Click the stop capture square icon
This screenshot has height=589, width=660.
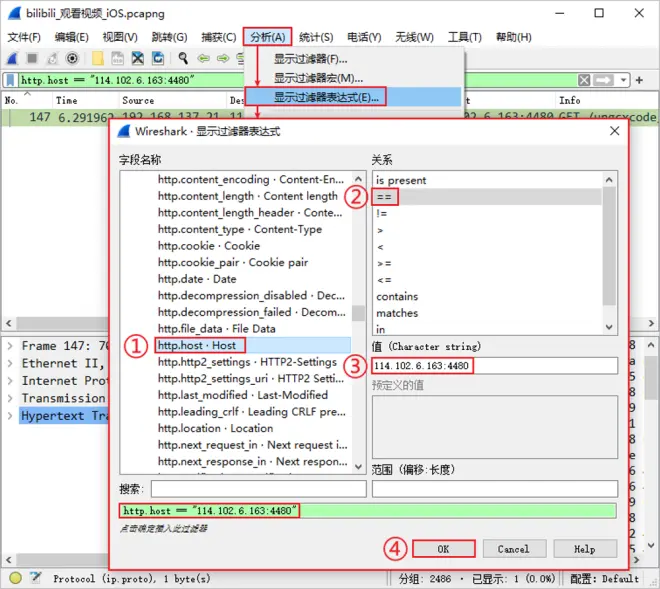pos(32,58)
